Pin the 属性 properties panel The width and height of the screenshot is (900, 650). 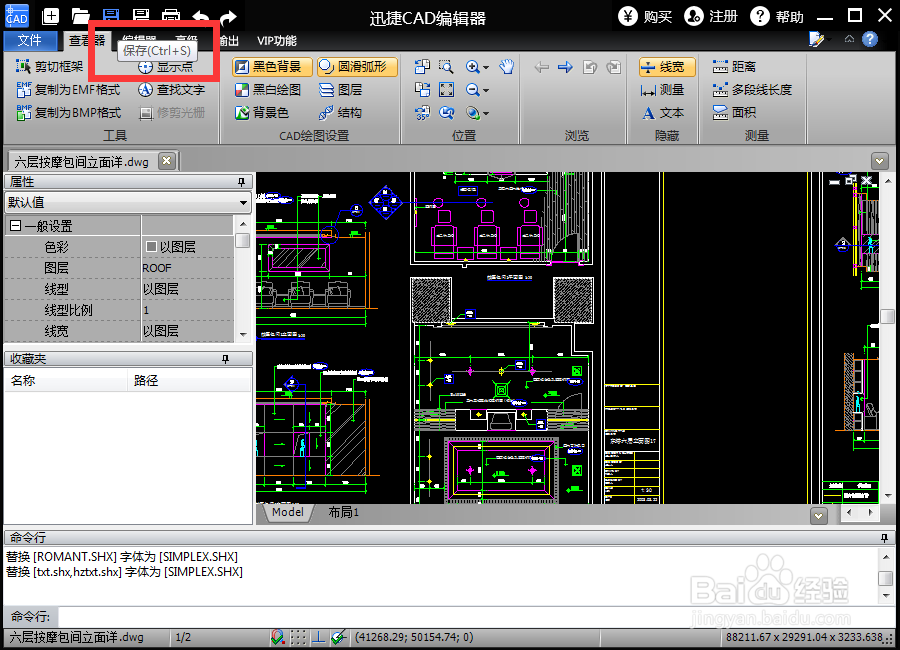tap(242, 182)
